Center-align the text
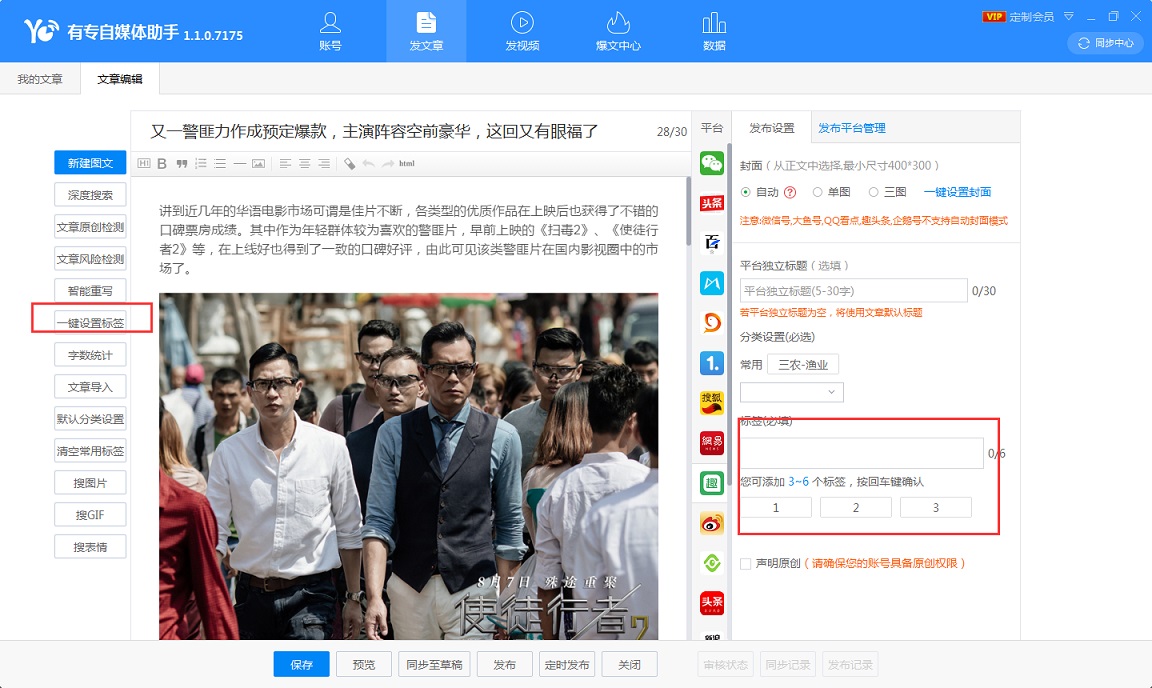The height and width of the screenshot is (688, 1152). 304,163
